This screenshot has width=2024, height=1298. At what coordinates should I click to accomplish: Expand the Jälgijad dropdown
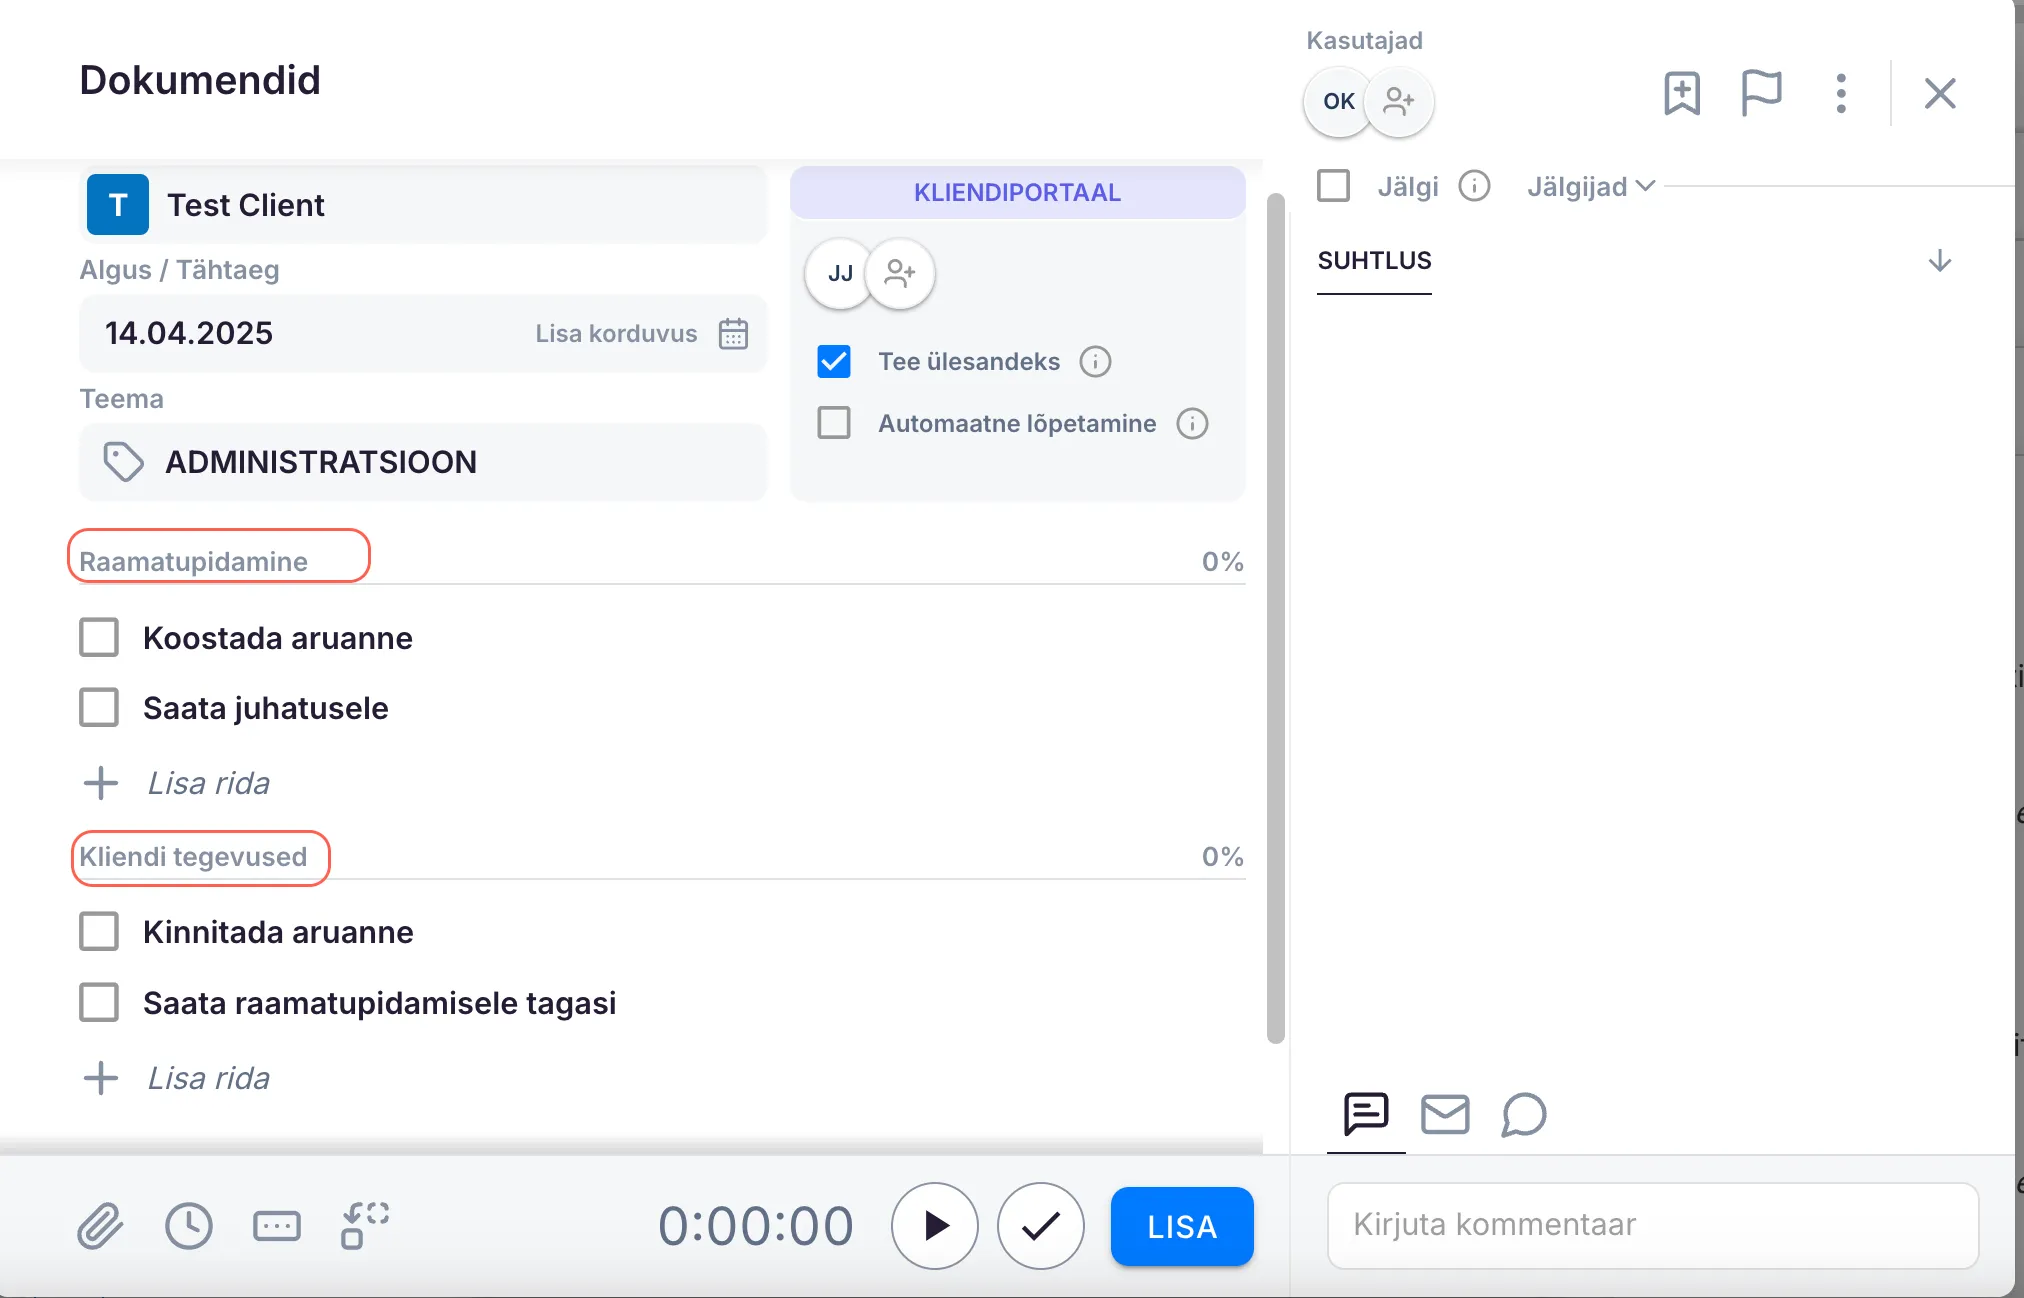1591,187
